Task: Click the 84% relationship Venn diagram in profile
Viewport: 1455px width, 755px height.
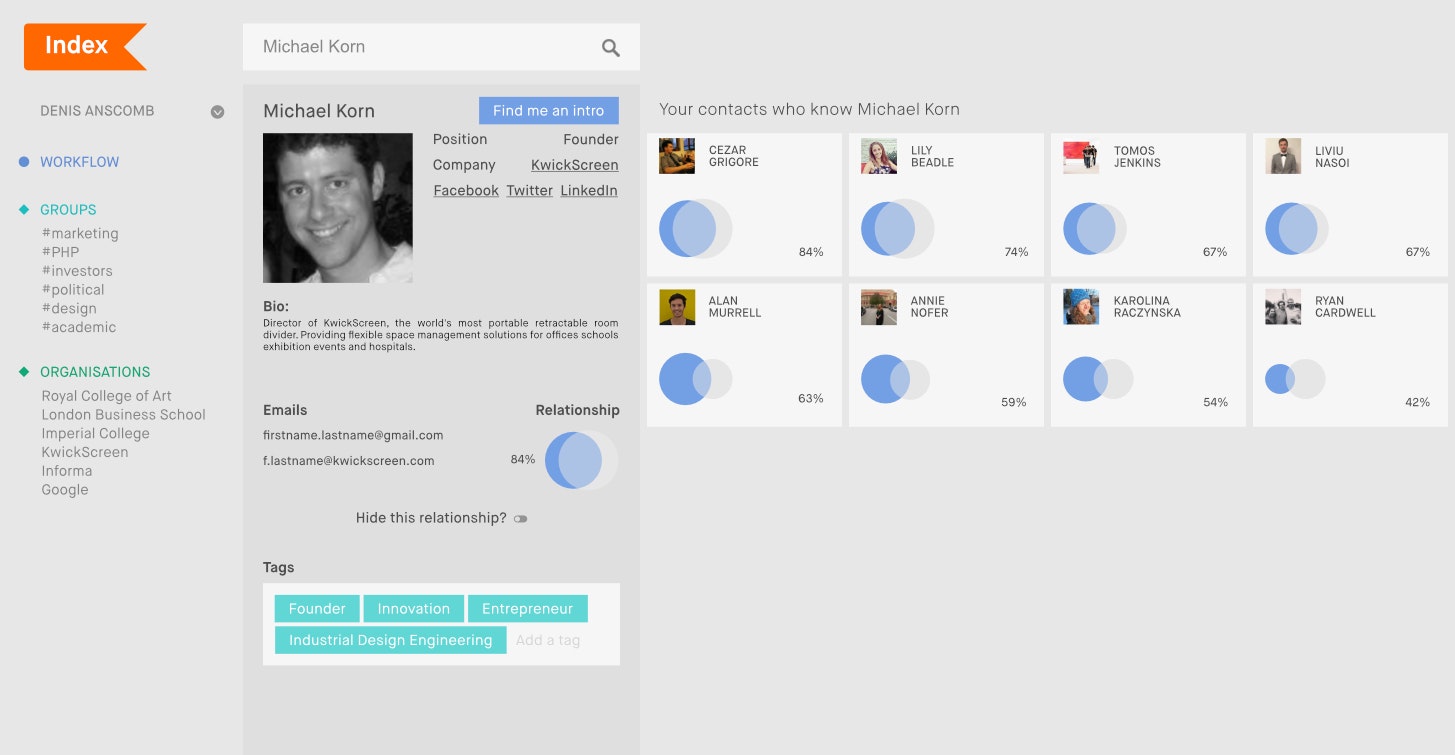Action: point(581,460)
